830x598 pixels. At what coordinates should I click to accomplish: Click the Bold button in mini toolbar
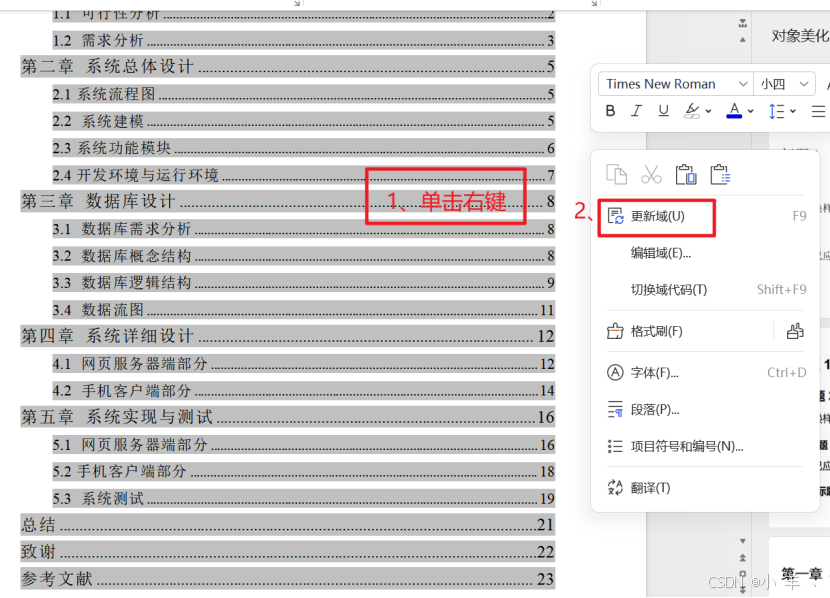tap(610, 111)
